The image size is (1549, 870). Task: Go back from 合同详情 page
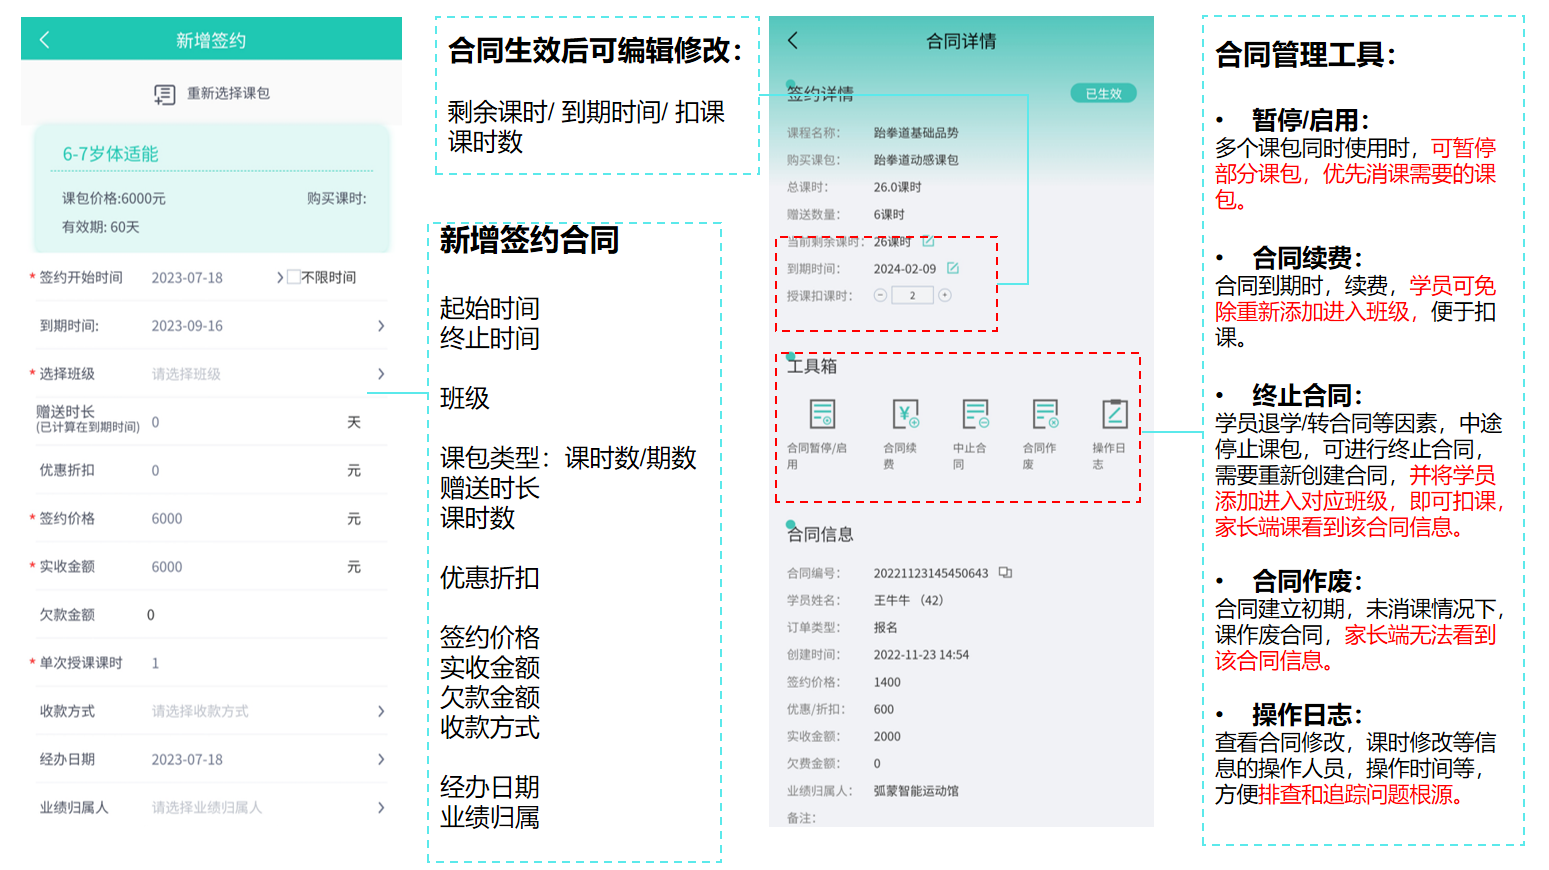(x=793, y=40)
